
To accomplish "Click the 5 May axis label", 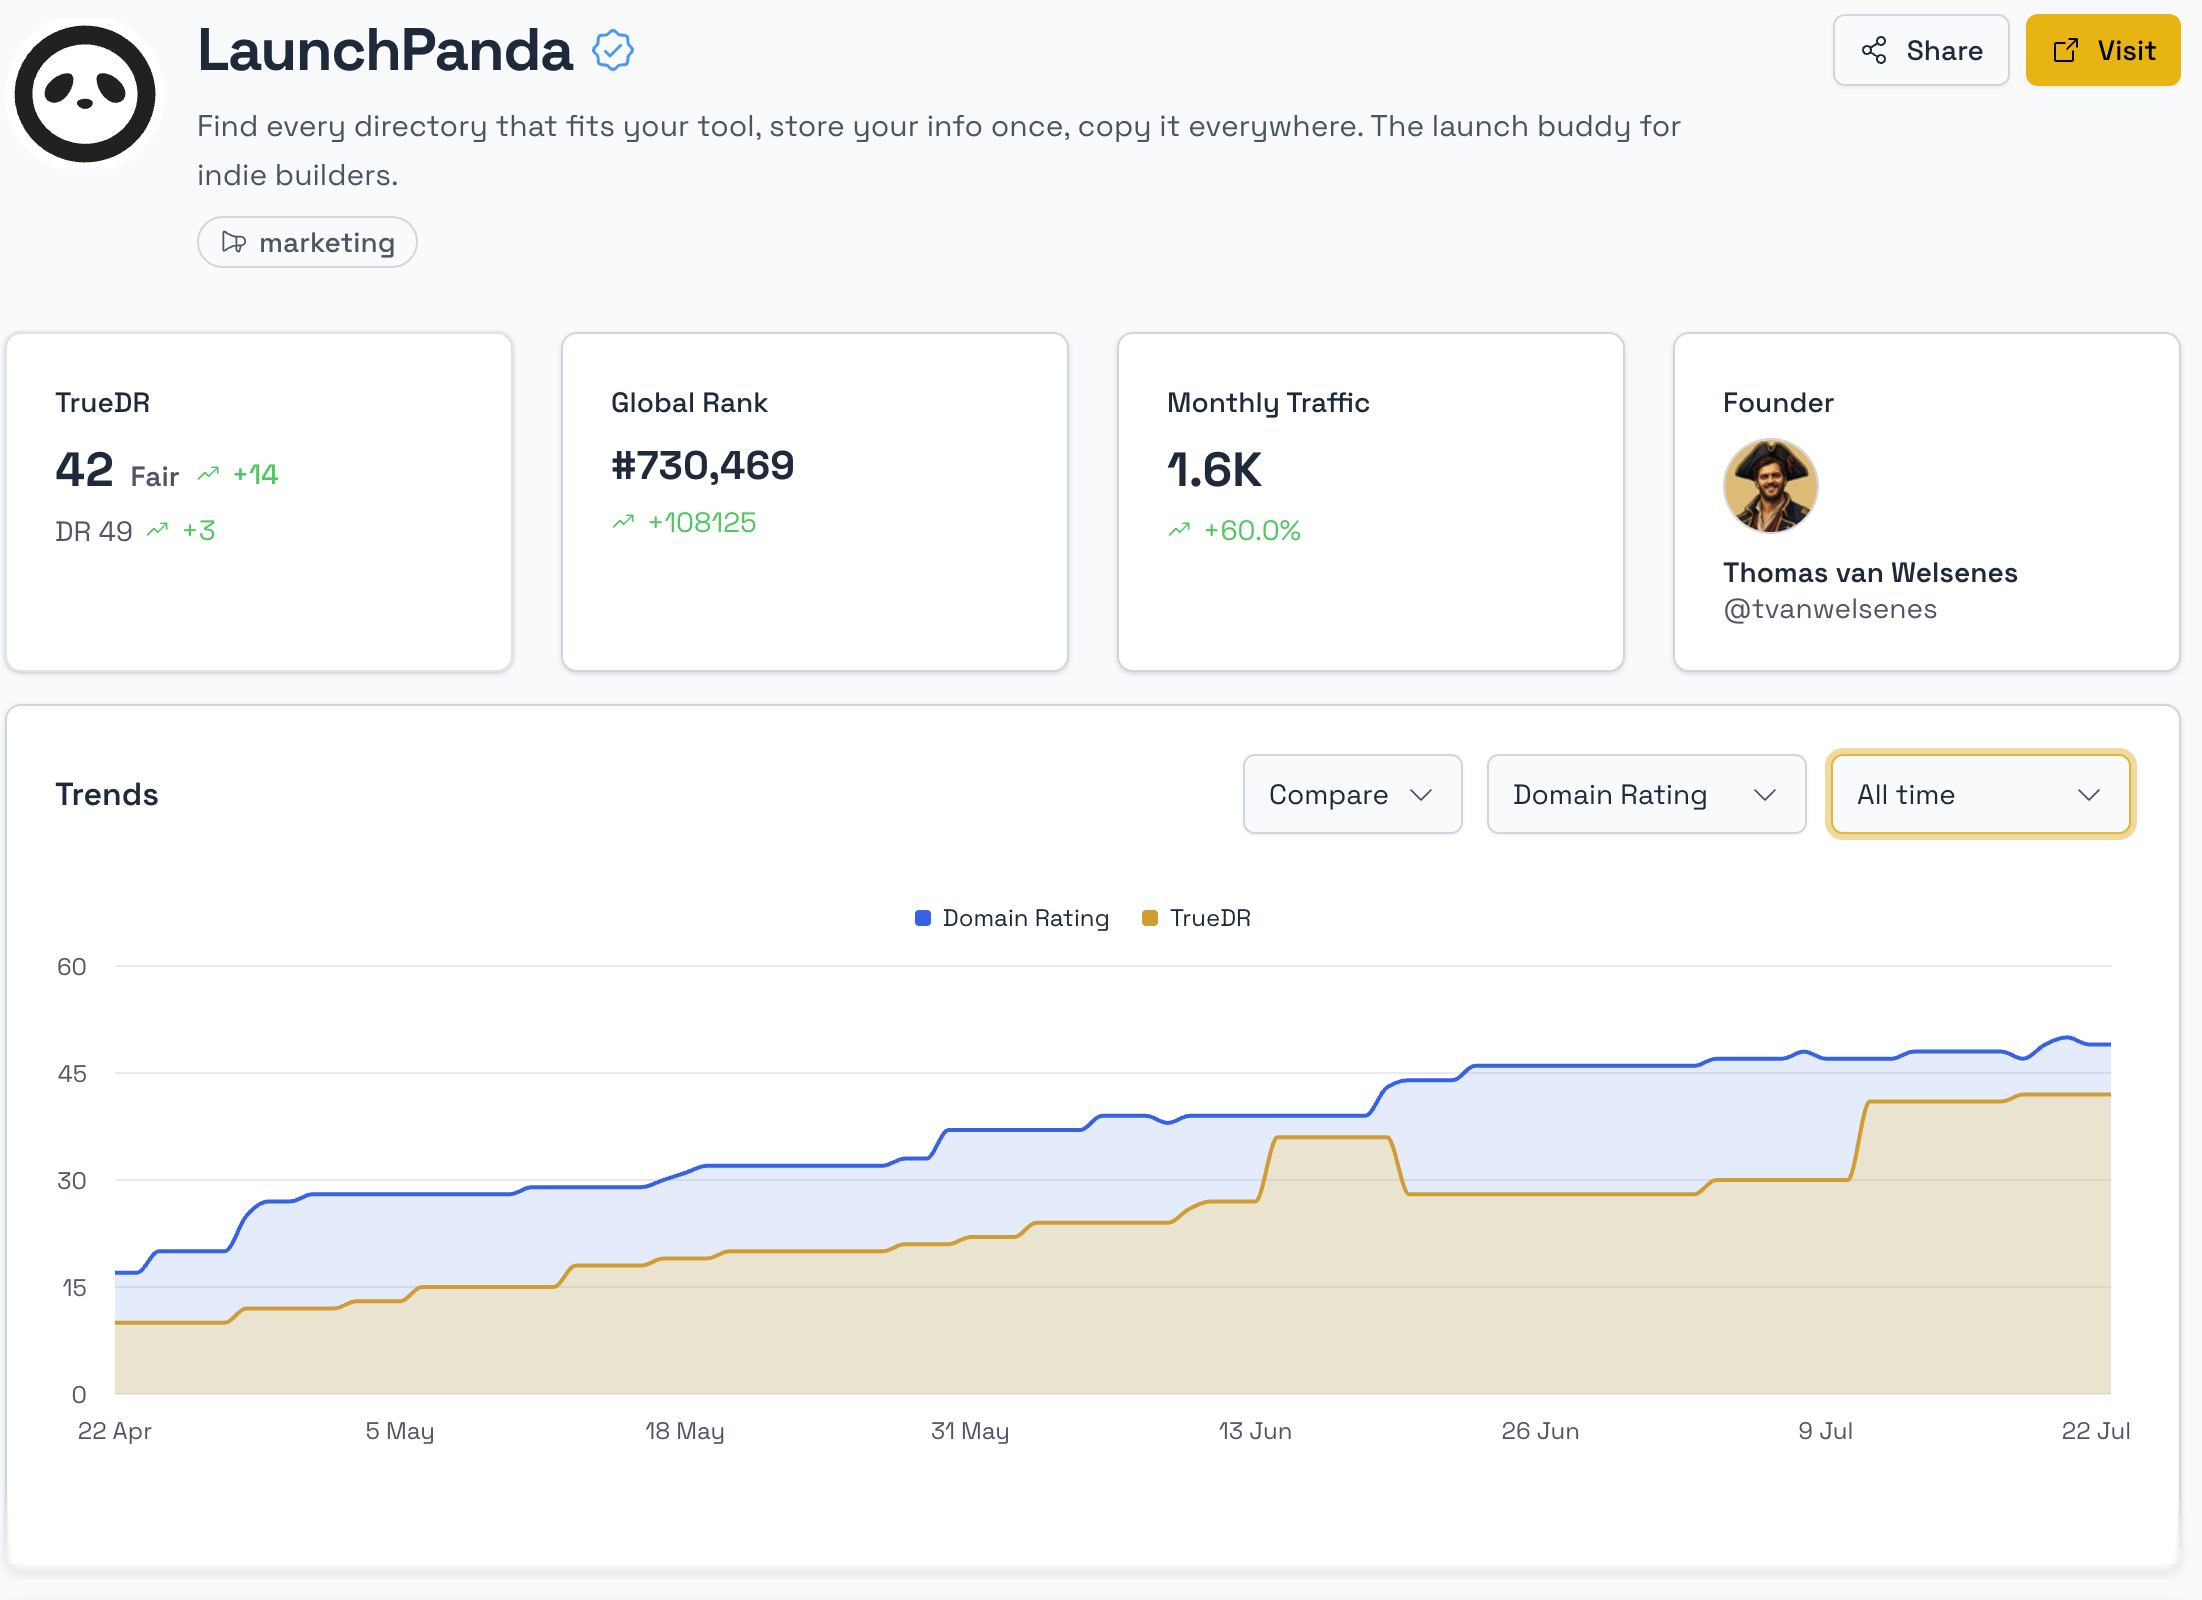I will [400, 1431].
